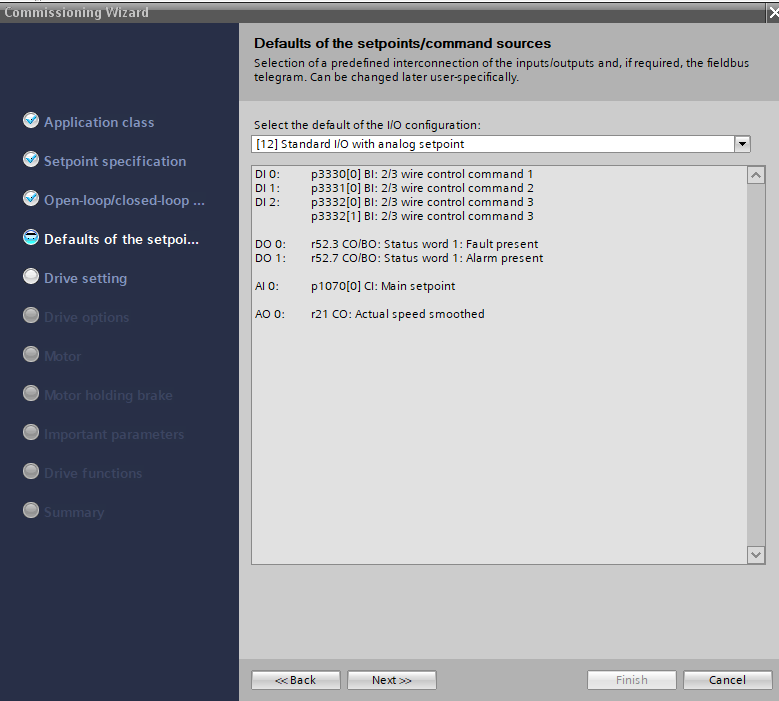Click the current step icon beside Defaults of the setpoi...
The width and height of the screenshot is (779, 701).
tap(31, 237)
